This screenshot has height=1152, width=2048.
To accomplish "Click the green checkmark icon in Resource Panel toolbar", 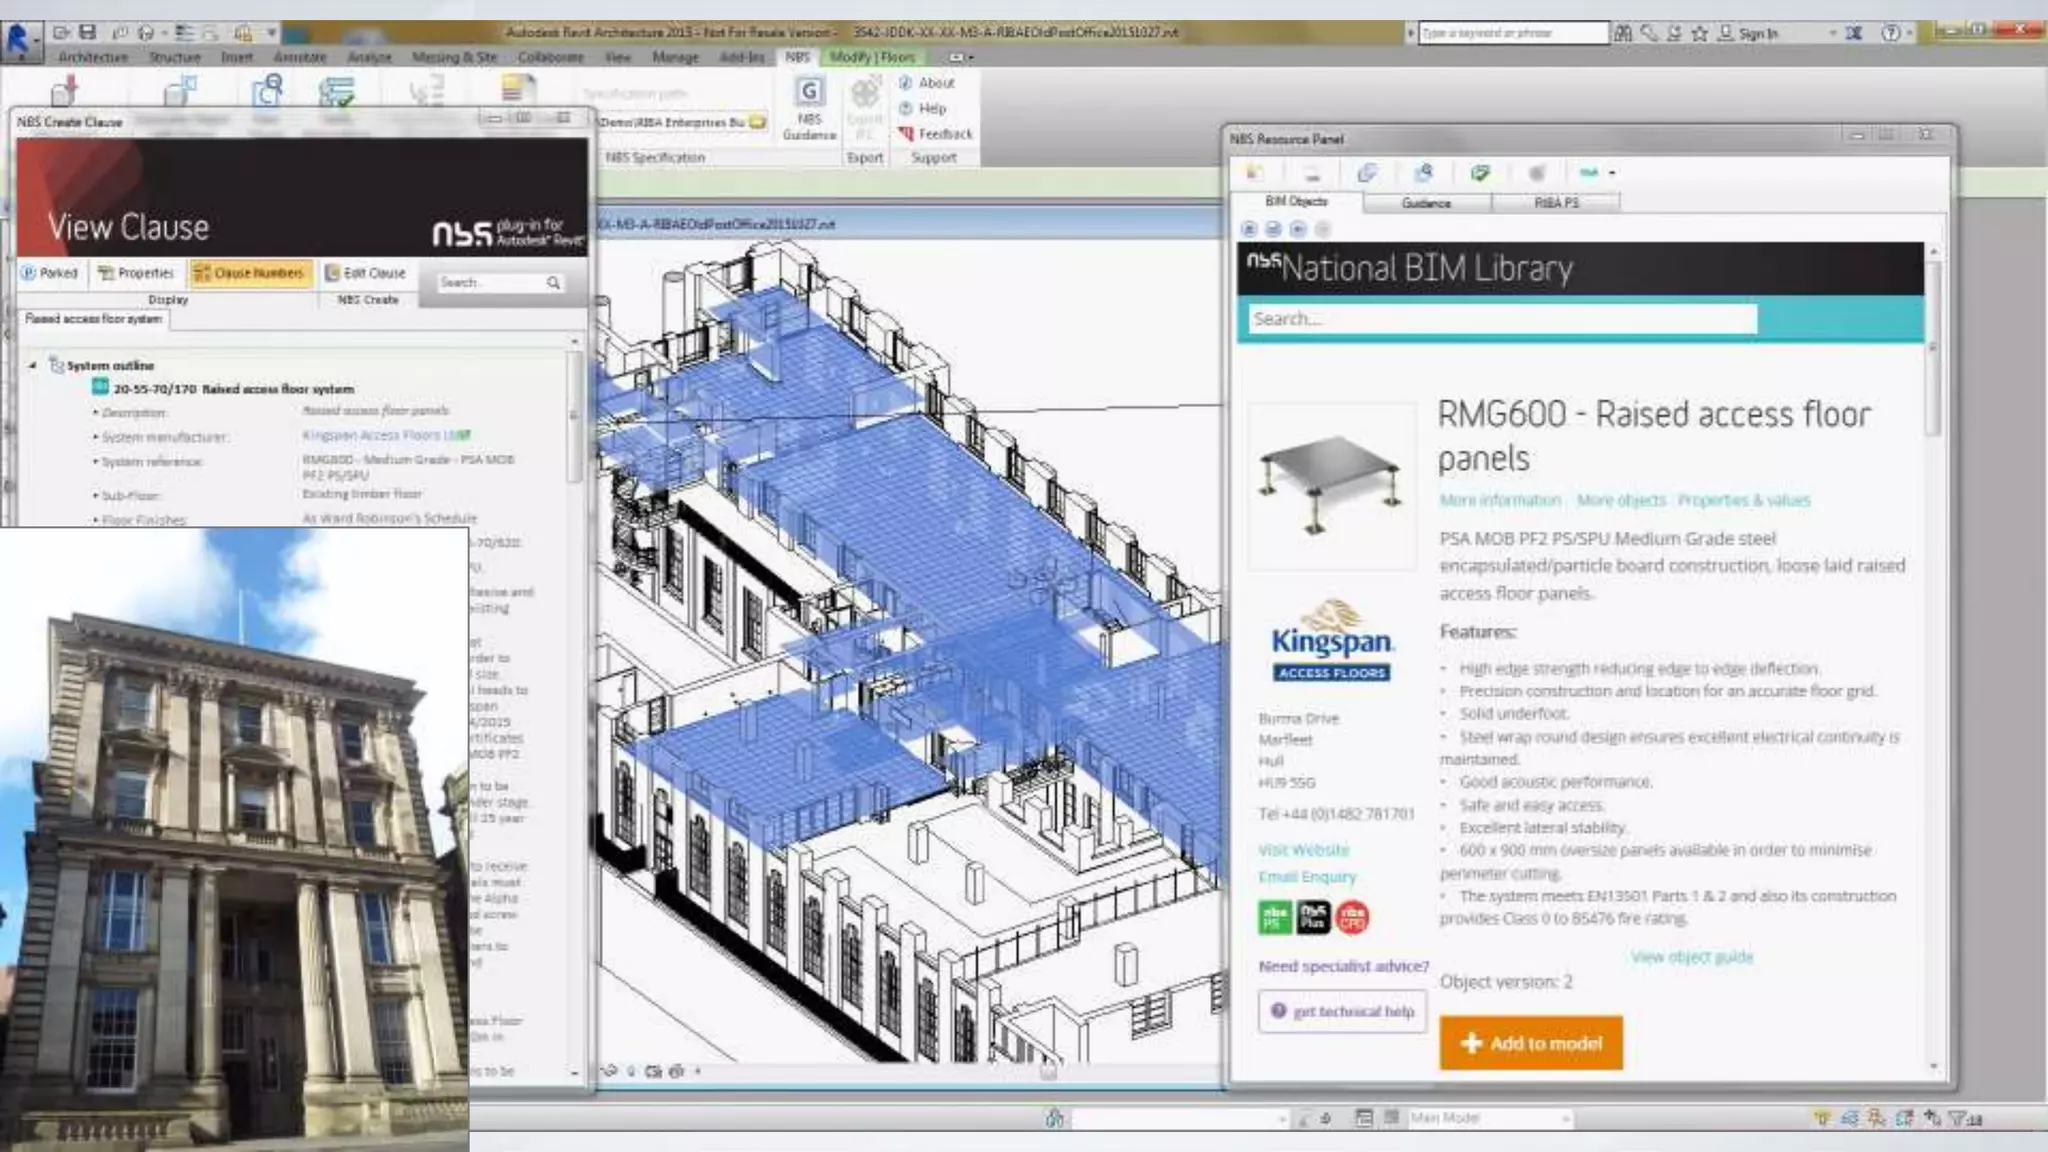I will click(1480, 173).
